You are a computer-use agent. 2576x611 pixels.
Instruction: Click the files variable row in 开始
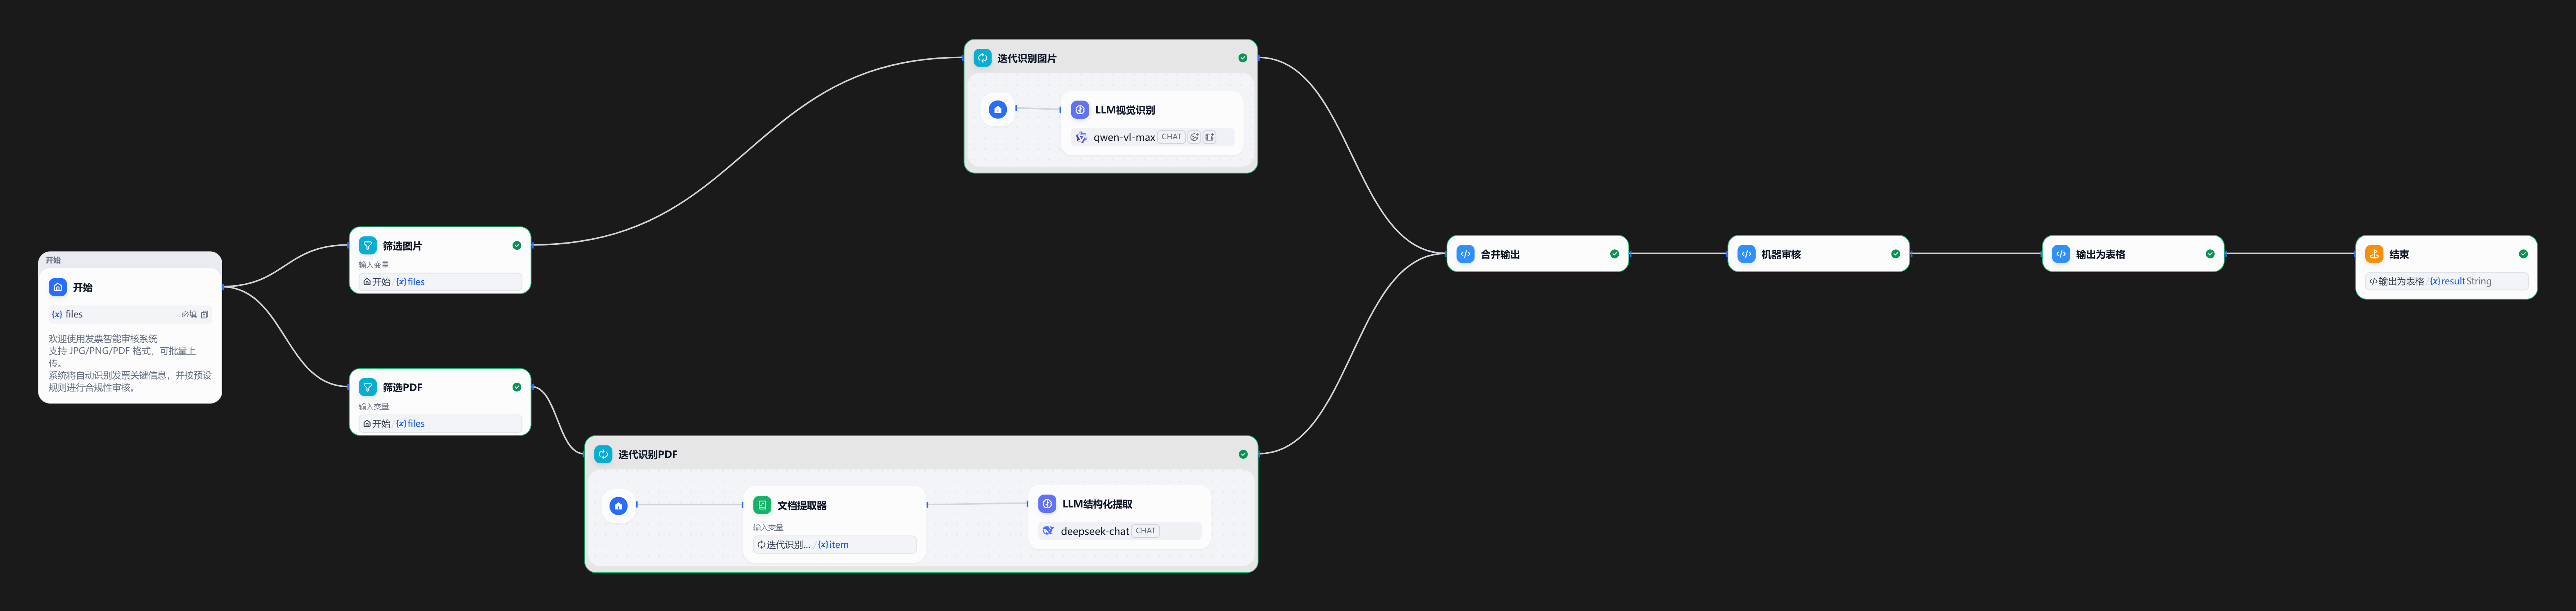coord(130,314)
